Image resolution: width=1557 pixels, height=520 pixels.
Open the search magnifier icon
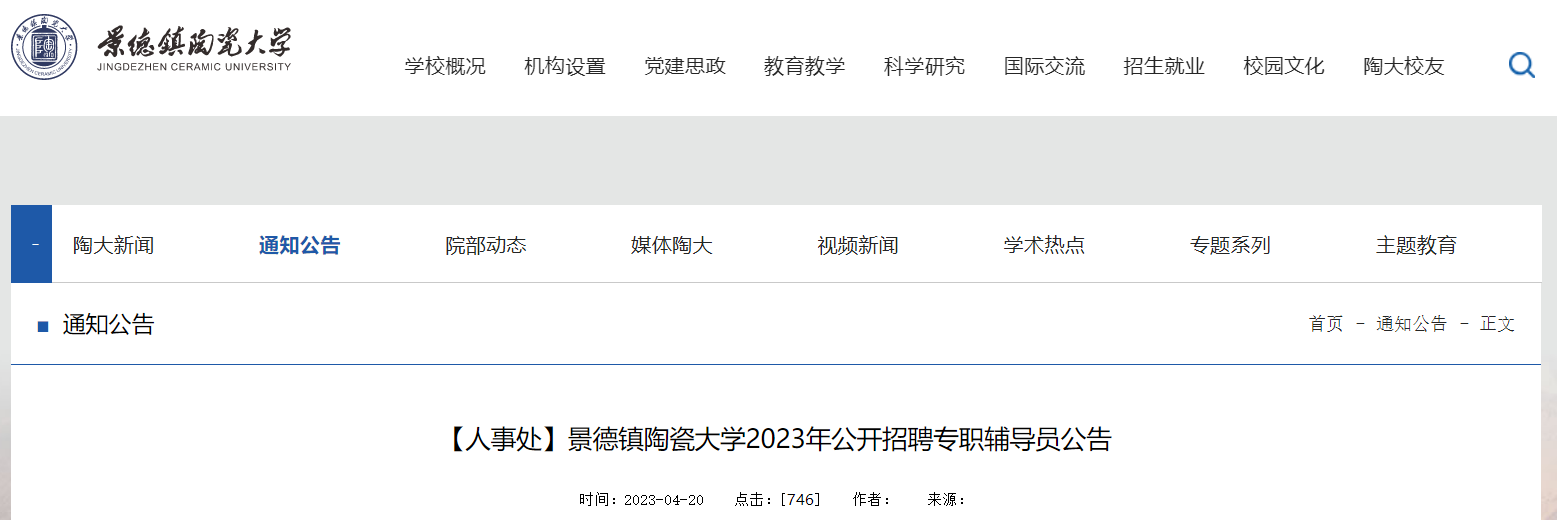[1521, 66]
